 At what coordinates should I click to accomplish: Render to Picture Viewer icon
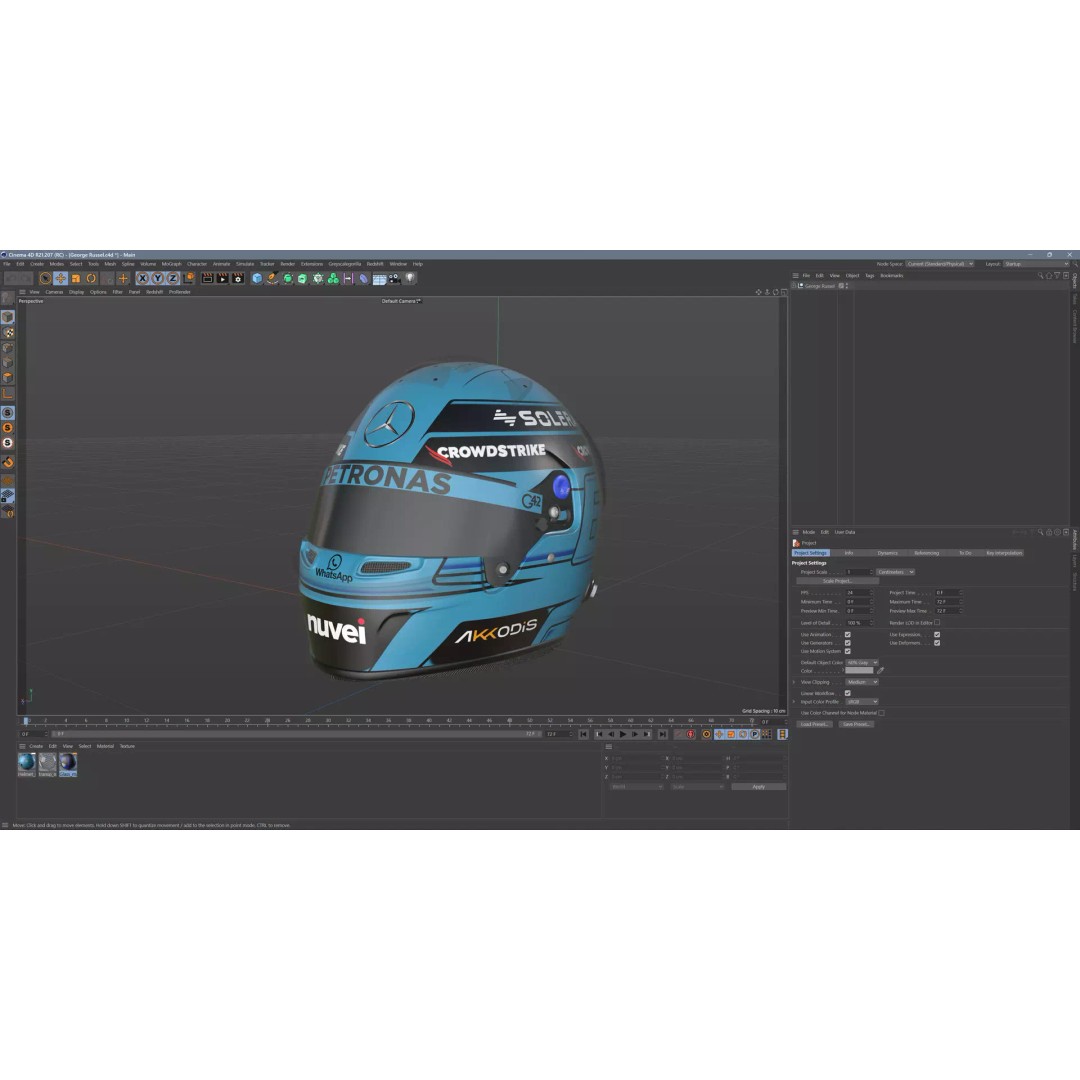pos(222,278)
